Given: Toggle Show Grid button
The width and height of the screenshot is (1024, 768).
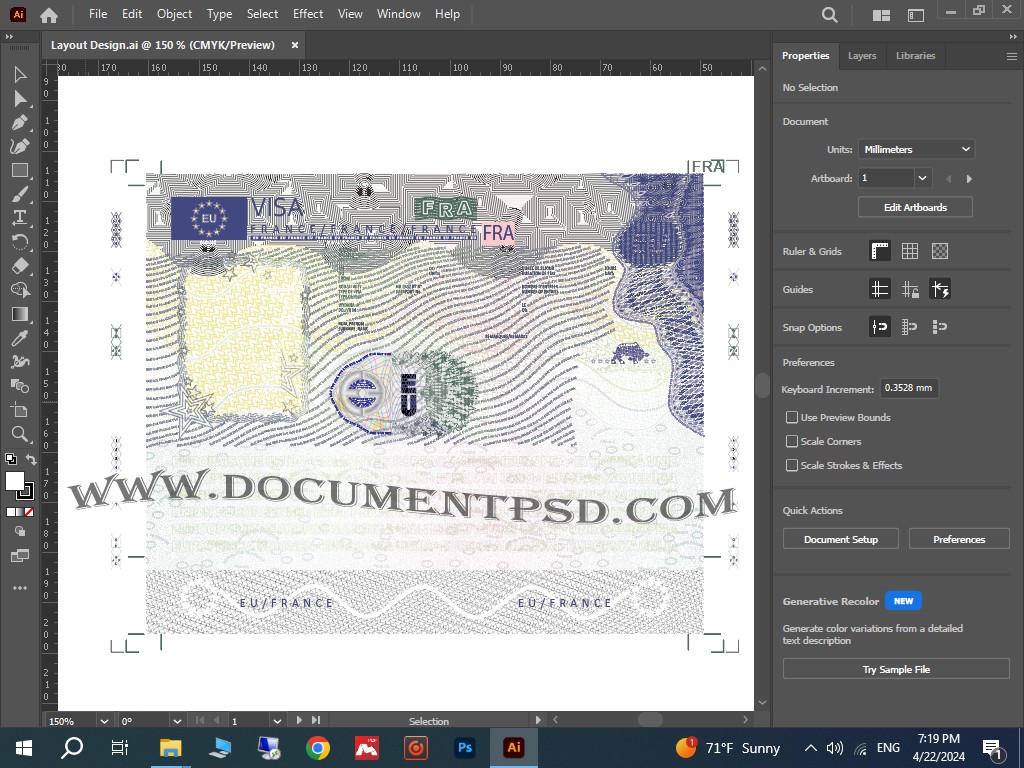Looking at the screenshot, I should pyautogui.click(x=910, y=251).
